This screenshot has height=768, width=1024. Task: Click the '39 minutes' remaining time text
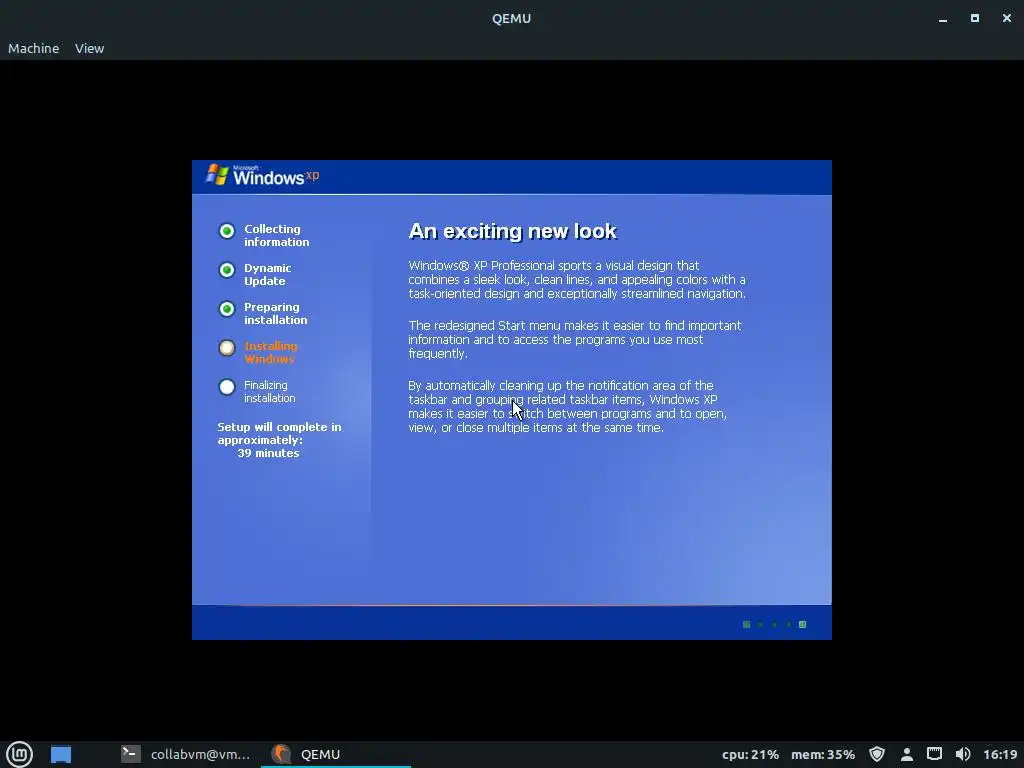click(268, 453)
